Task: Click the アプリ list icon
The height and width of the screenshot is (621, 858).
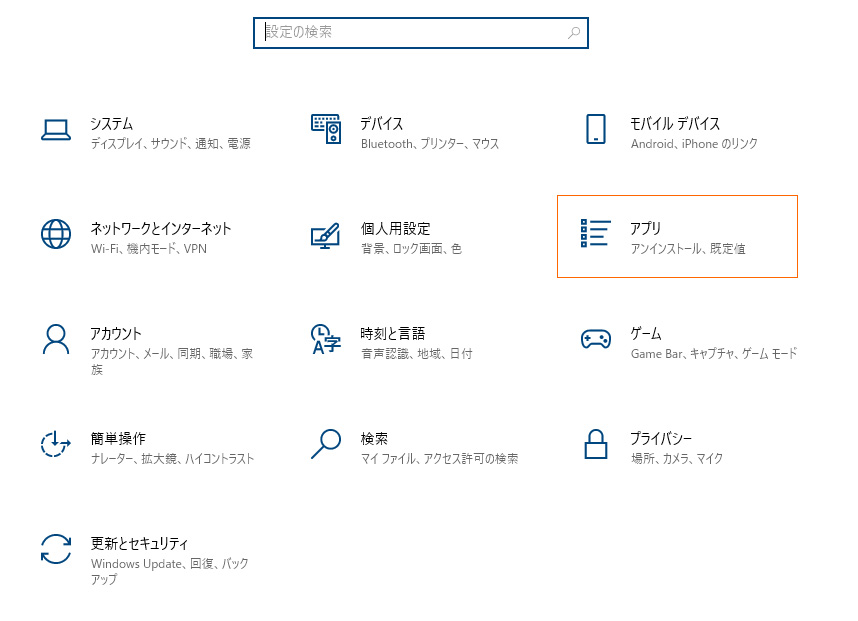Action: (595, 233)
